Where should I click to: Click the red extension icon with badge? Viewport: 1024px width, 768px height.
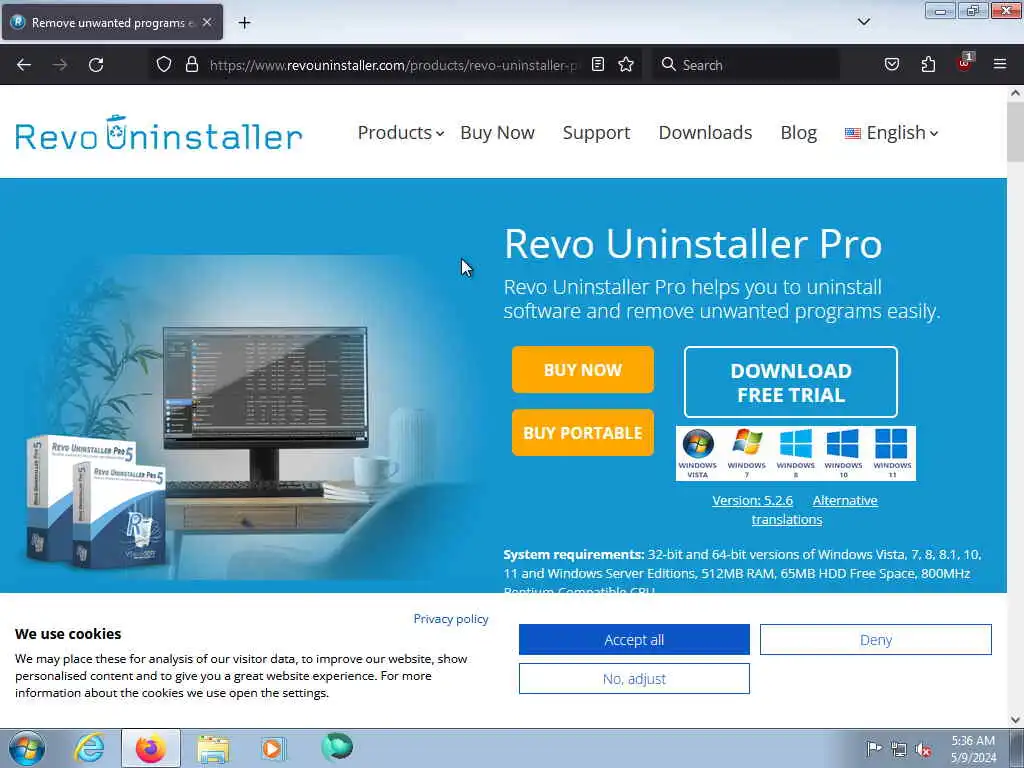pyautogui.click(x=965, y=63)
